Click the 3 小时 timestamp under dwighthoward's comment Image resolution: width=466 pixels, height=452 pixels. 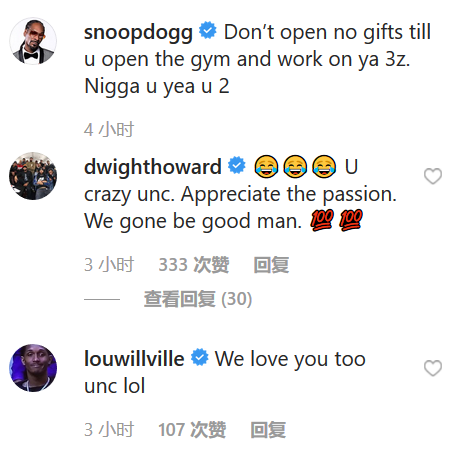[109, 265]
